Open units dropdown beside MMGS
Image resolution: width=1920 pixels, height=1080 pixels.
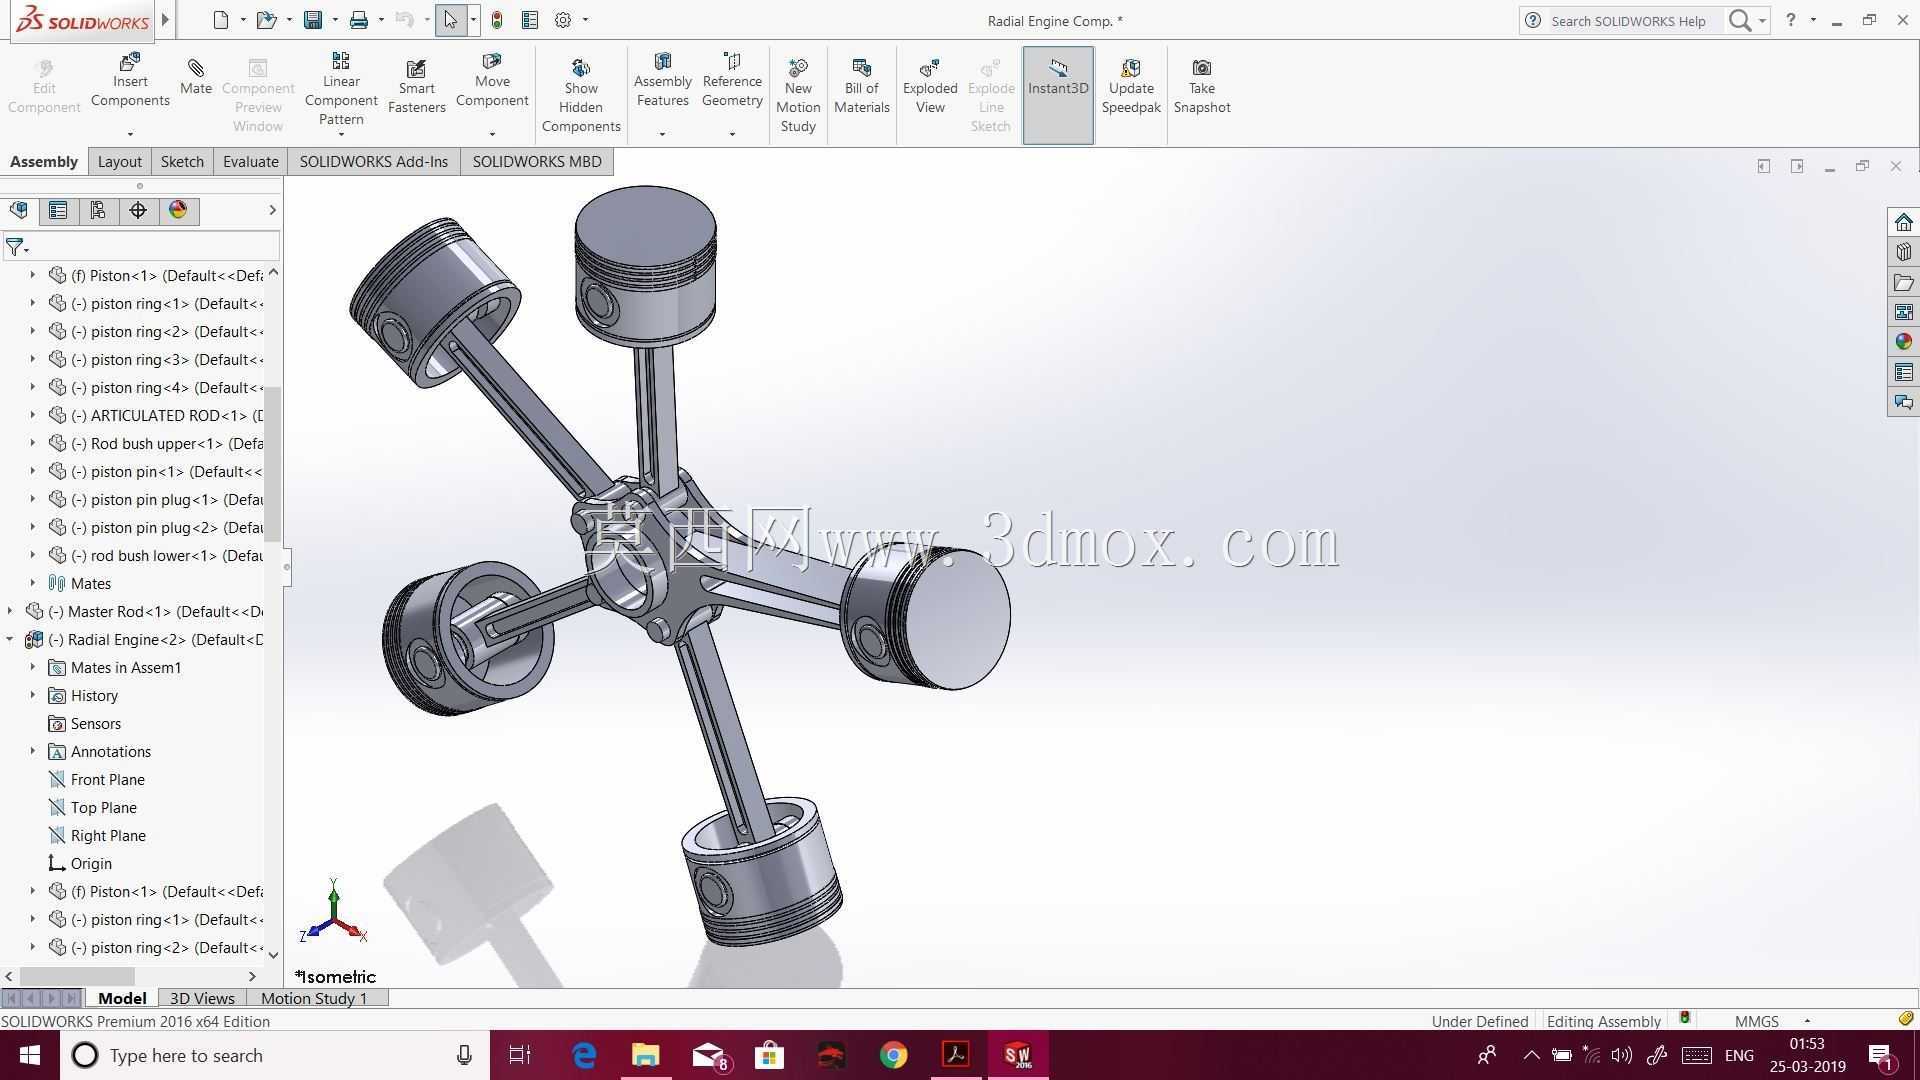(x=1807, y=1021)
